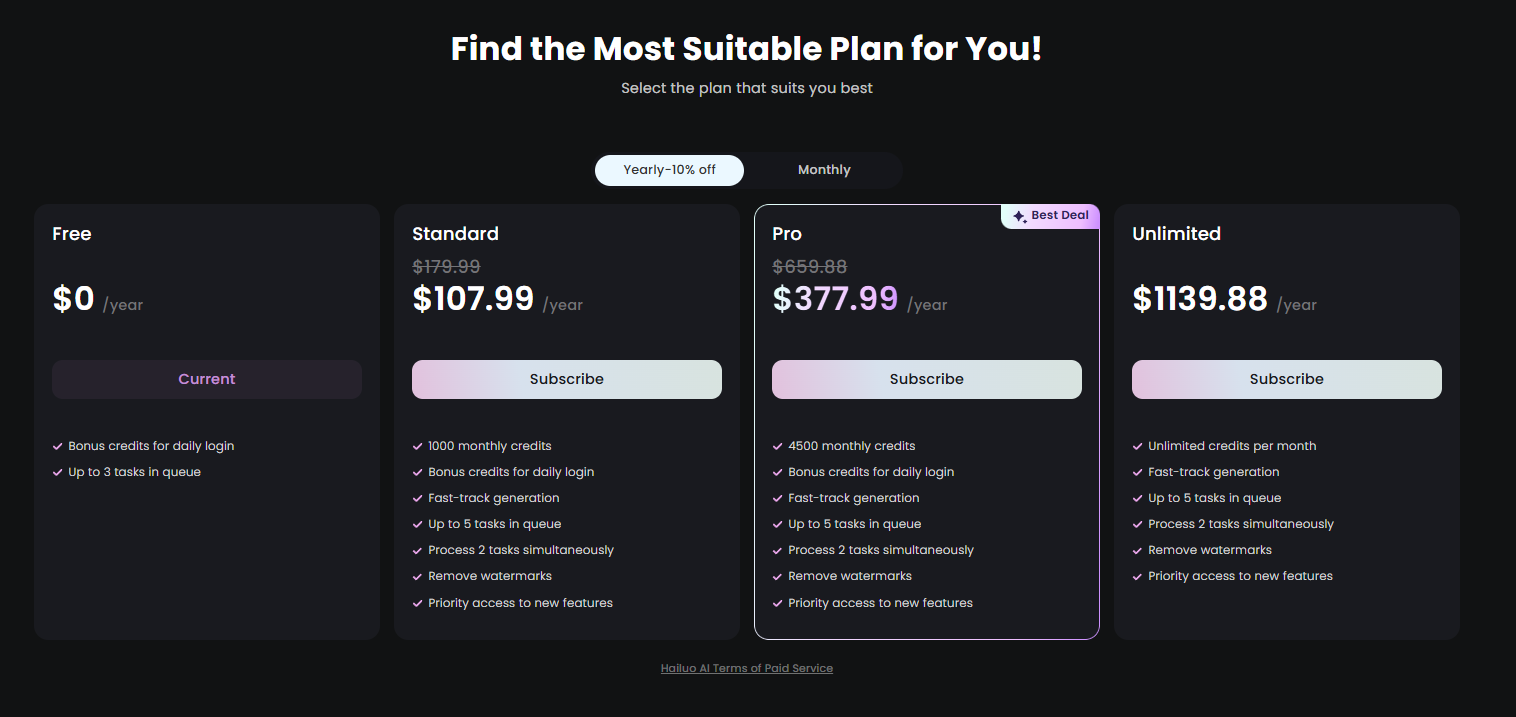Viewport: 1516px width, 717px height.
Task: Click checkmark next to Up to 3 tasks in queue
Action: (58, 473)
